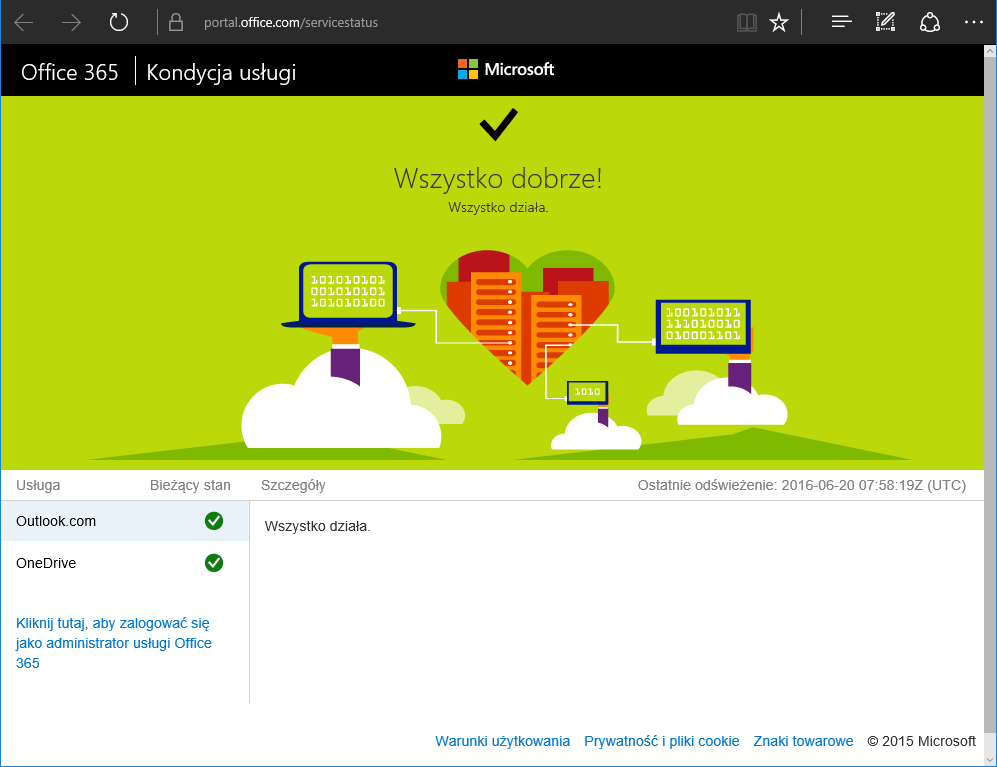Click the padlock security icon
997x767 pixels.
[175, 23]
